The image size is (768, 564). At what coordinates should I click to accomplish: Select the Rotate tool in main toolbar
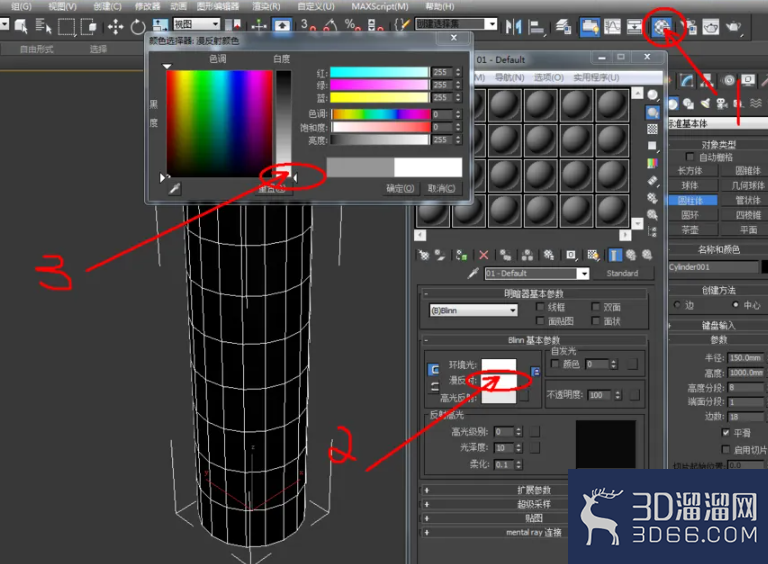[x=138, y=26]
